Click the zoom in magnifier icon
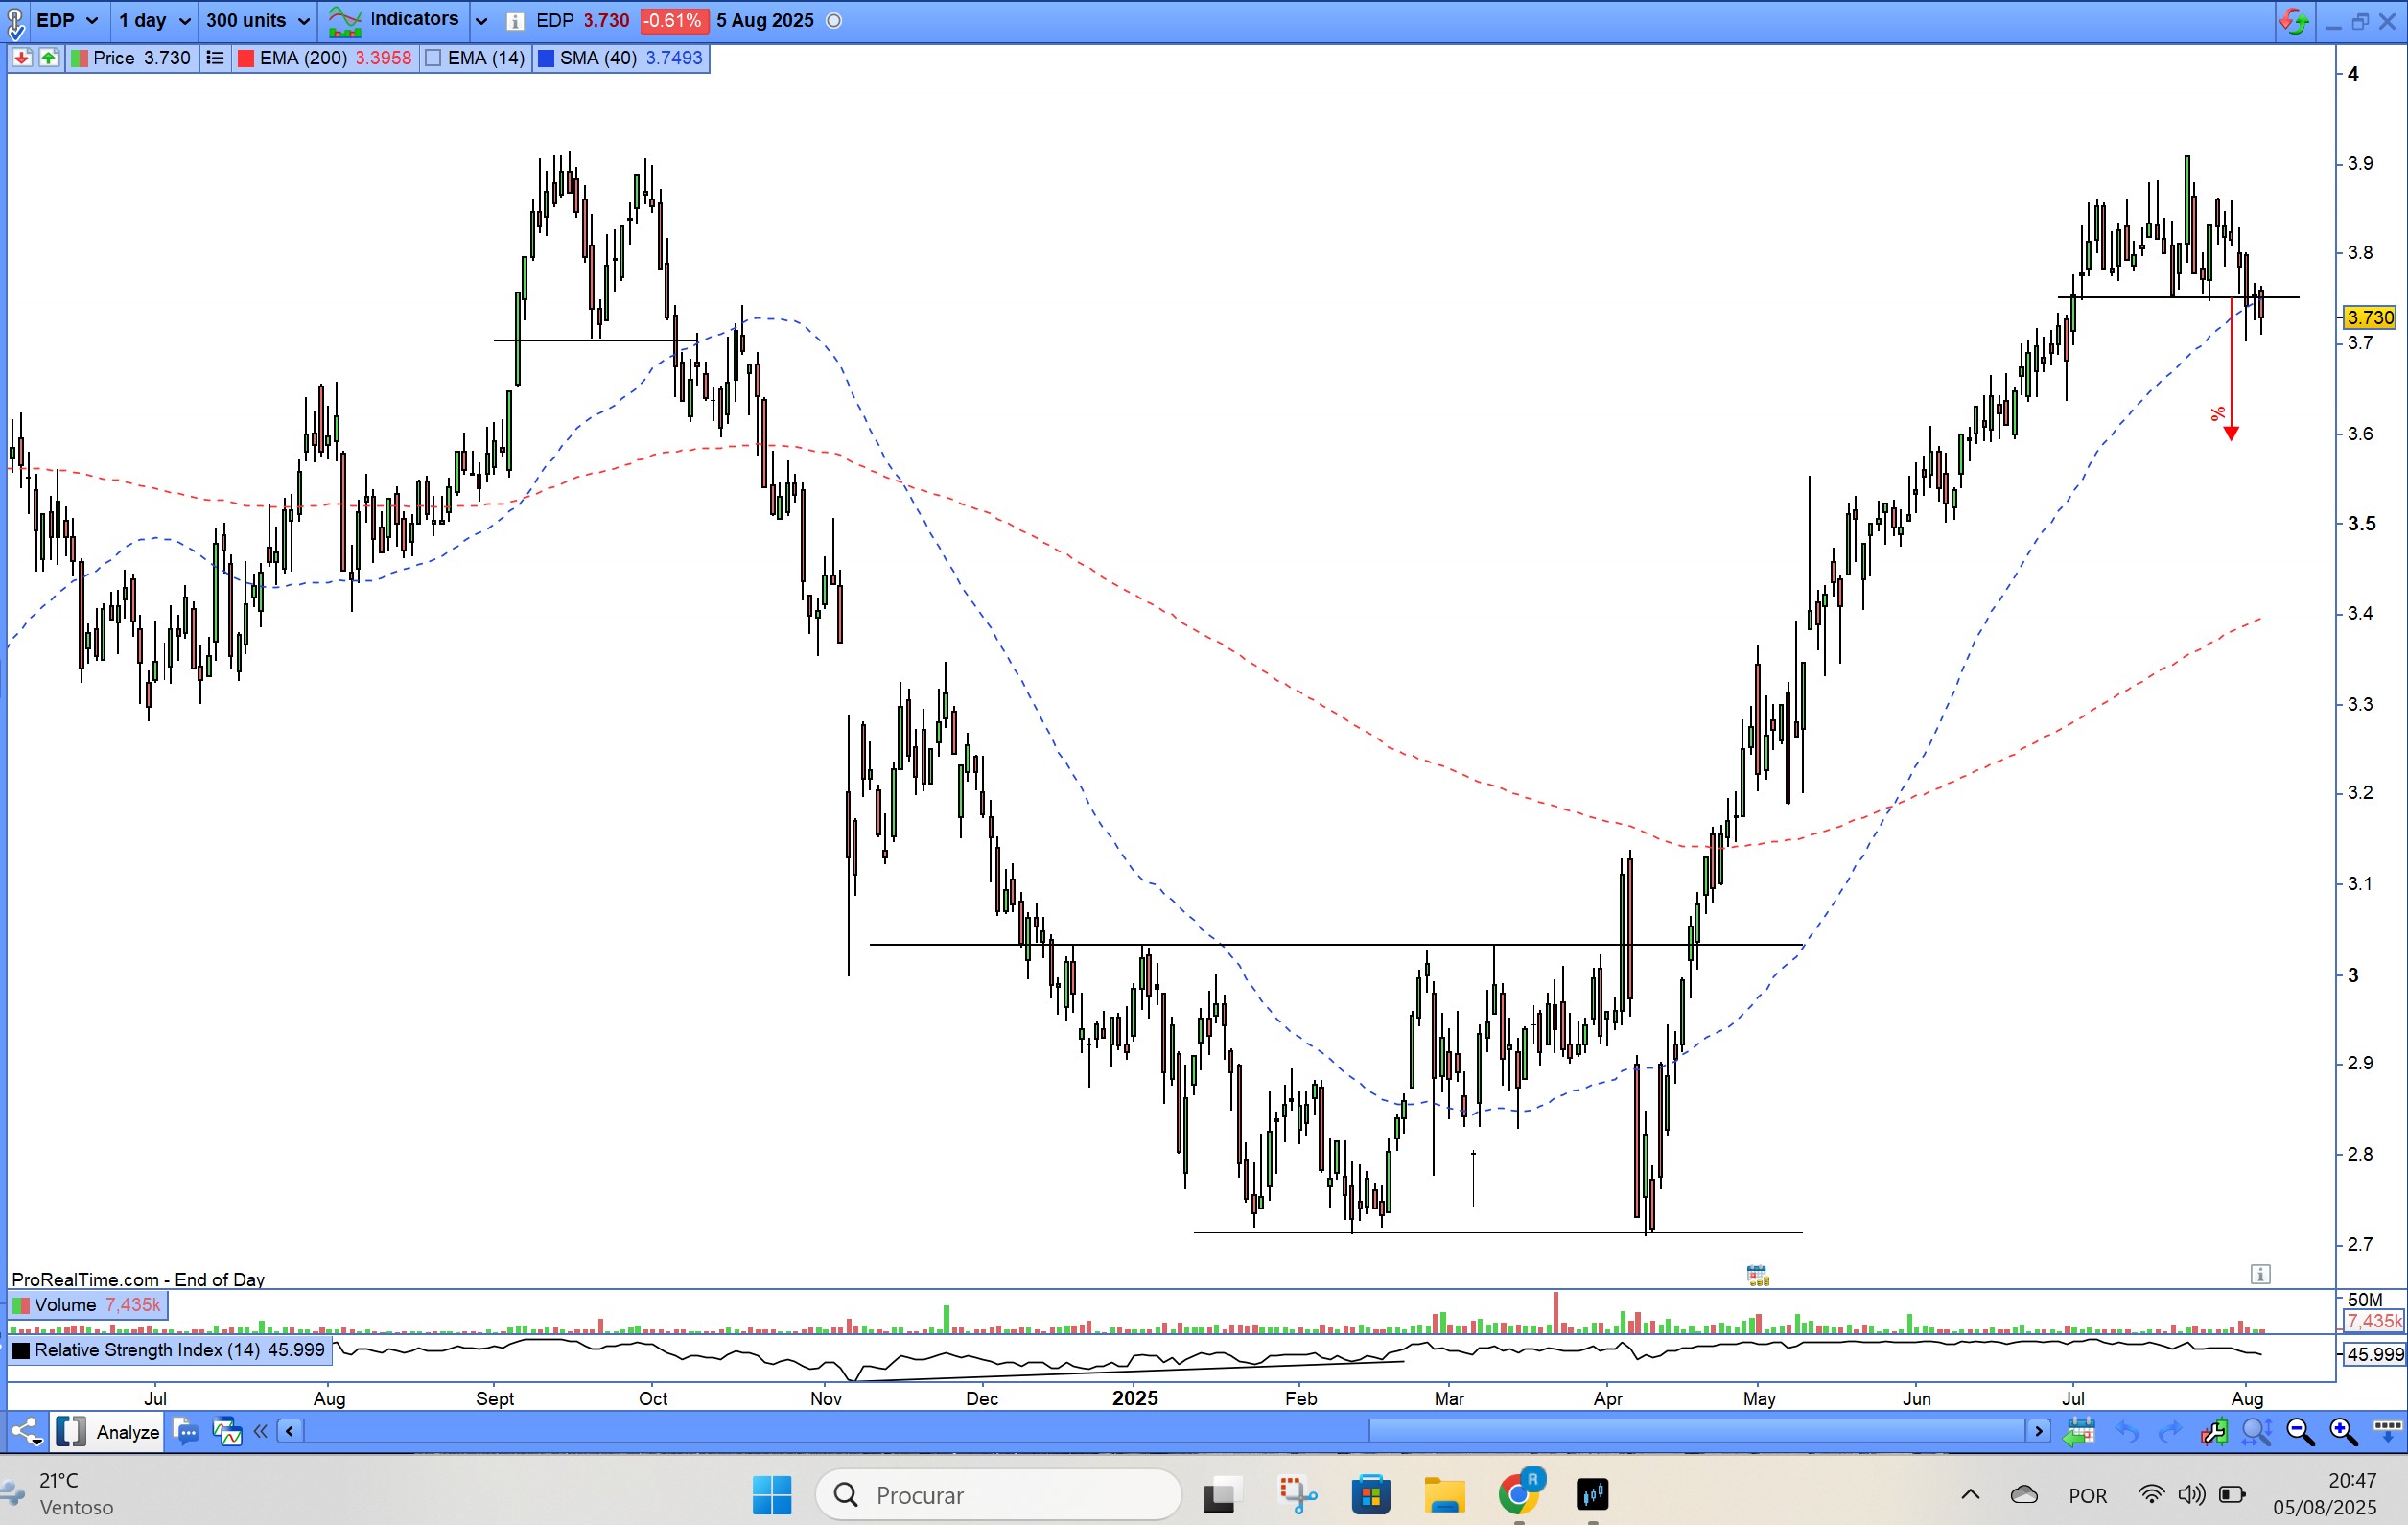The image size is (2408, 1525). (x=2343, y=1432)
